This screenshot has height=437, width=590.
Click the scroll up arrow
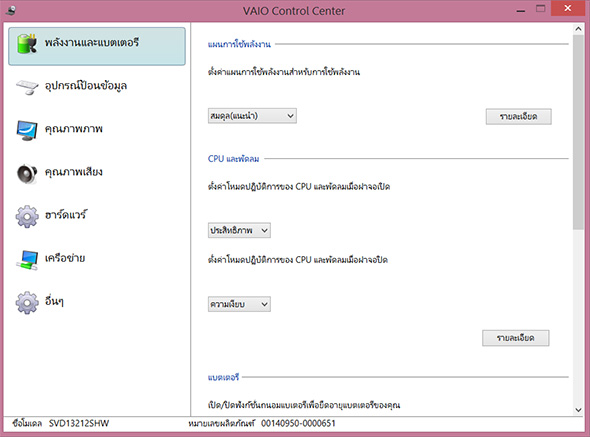pyautogui.click(x=578, y=29)
